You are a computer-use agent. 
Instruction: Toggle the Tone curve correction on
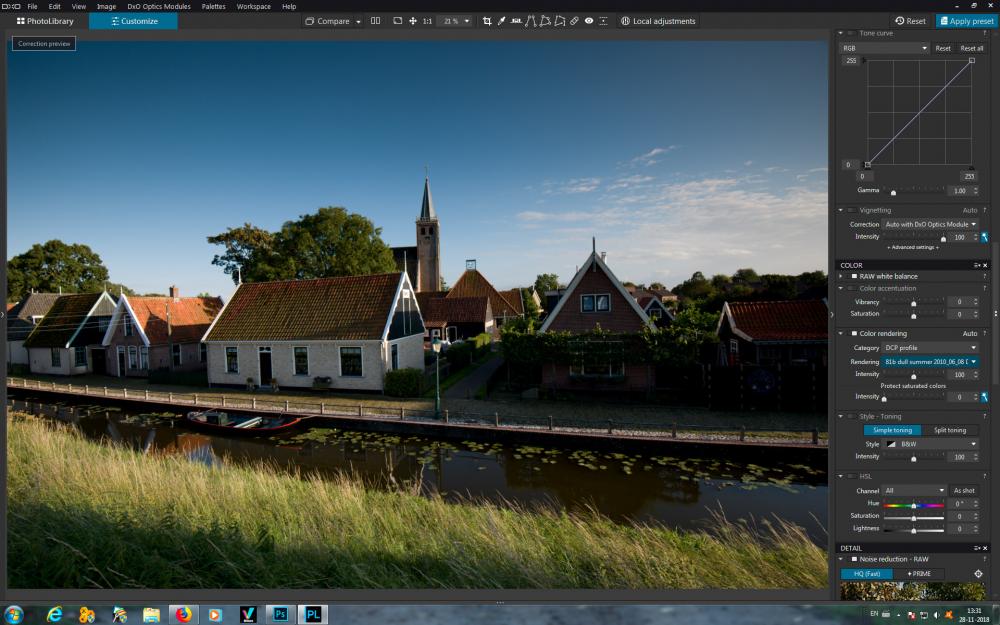(x=851, y=33)
